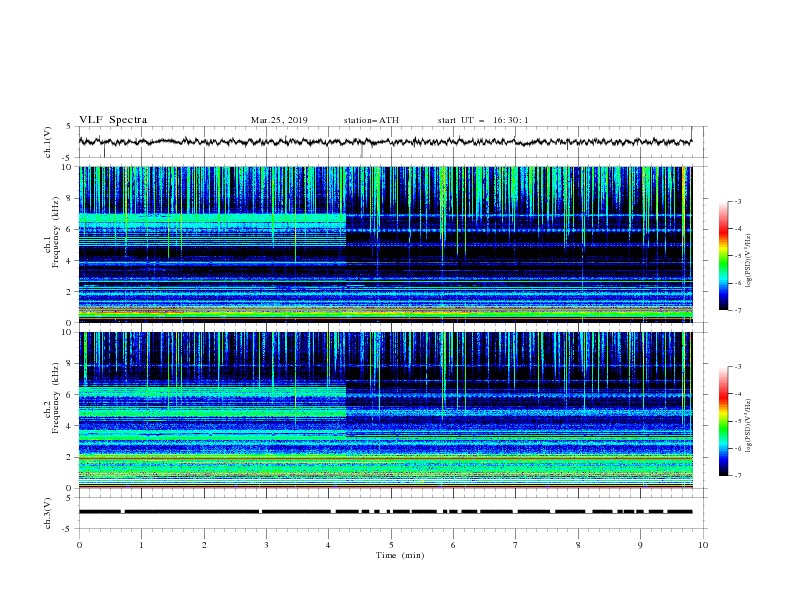Click the time axis tick label '2'
The width and height of the screenshot is (792, 612).
coord(204,545)
